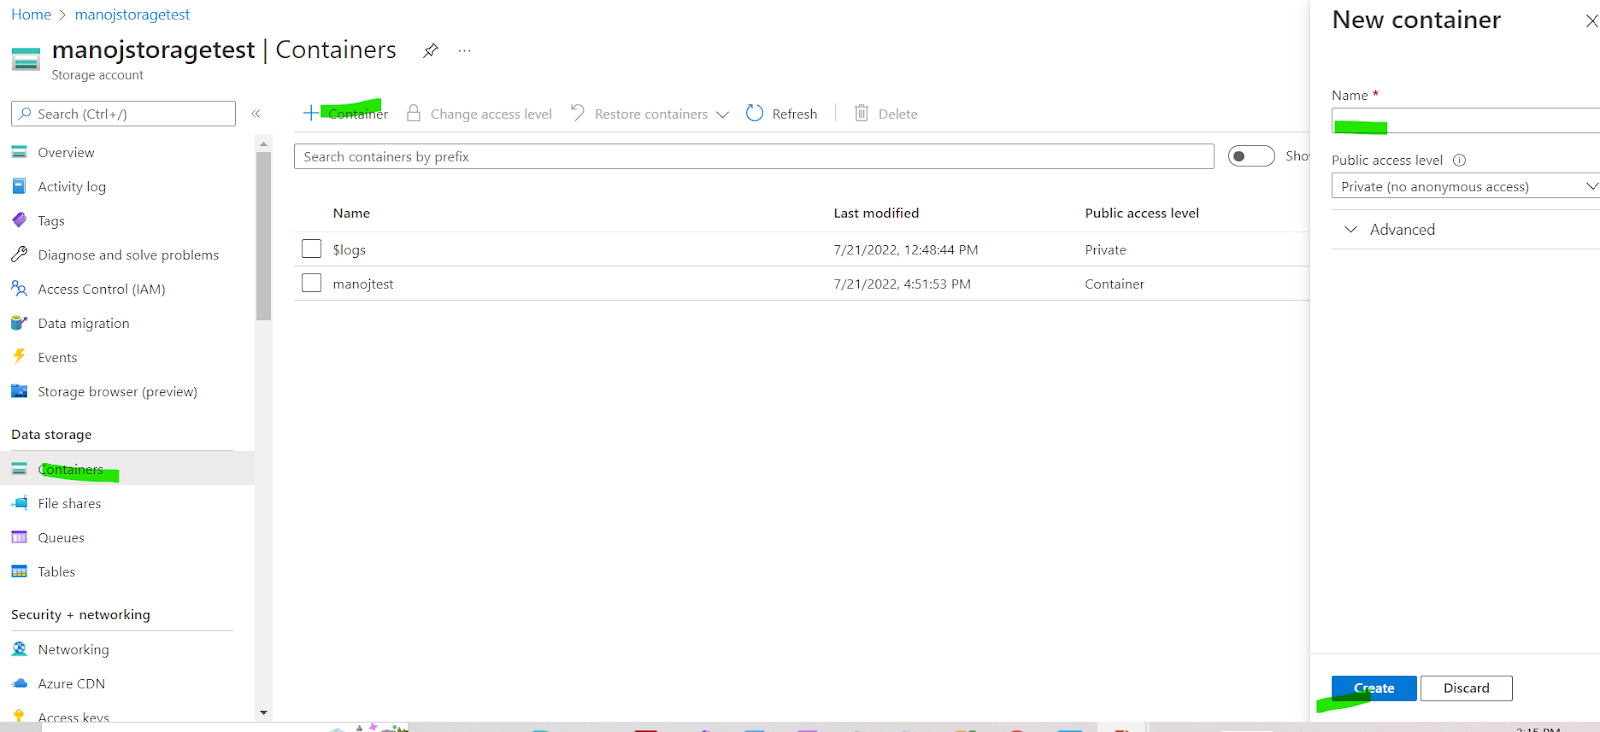Screen dimensions: 1600x732
Task: Open Access Control (IAM) menu item
Action: [x=102, y=289]
